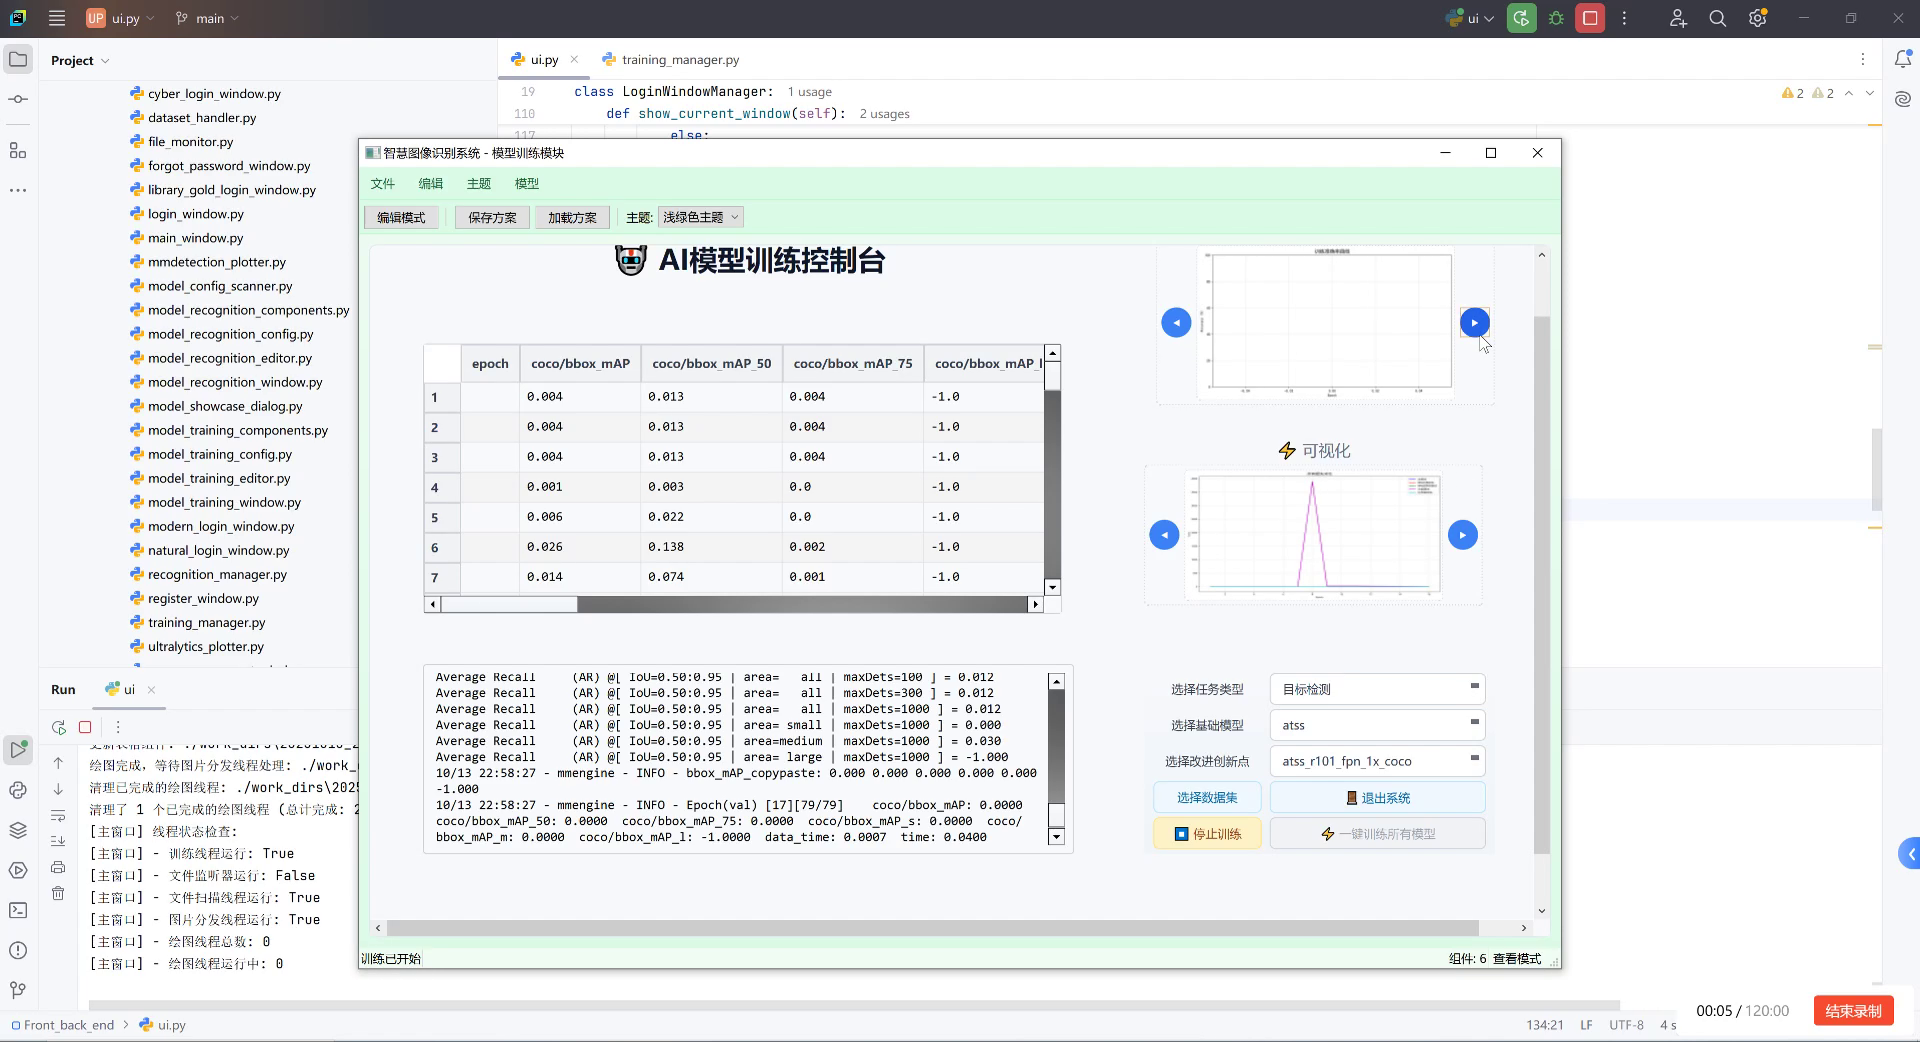The width and height of the screenshot is (1920, 1042).
Task: Click the Debug bug icon
Action: click(1556, 18)
